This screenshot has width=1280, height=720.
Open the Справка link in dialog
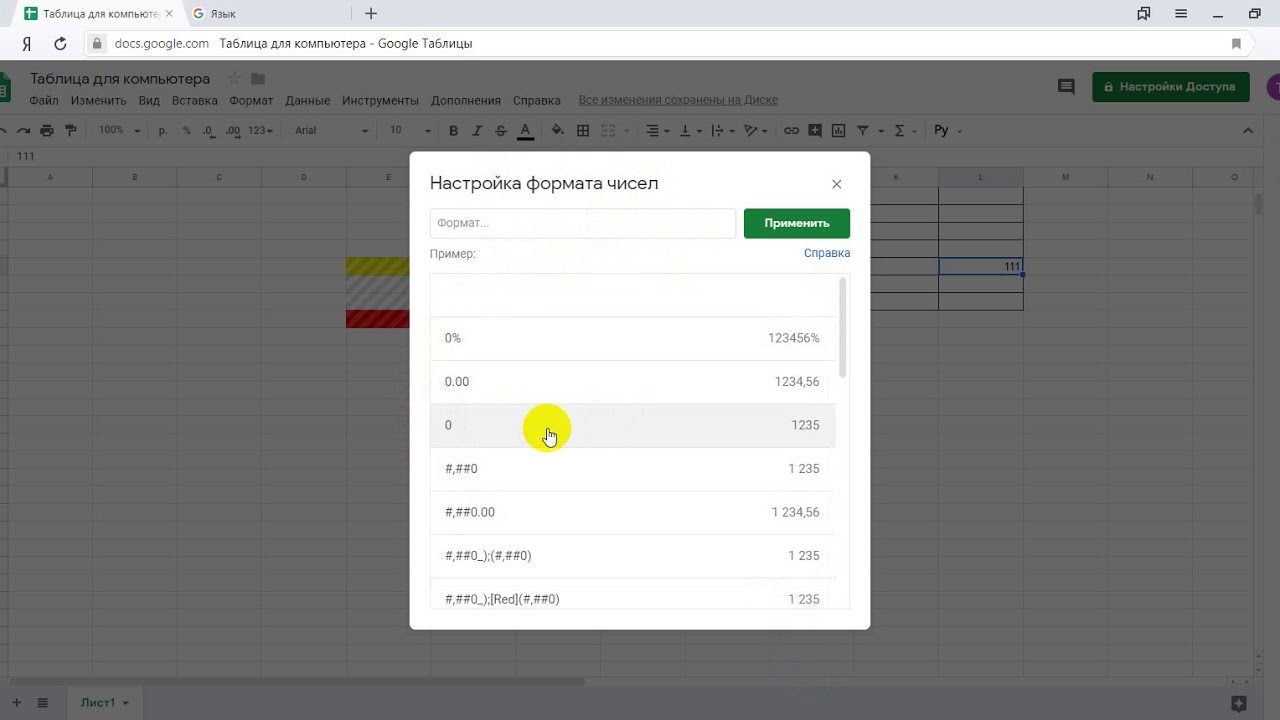pos(827,253)
